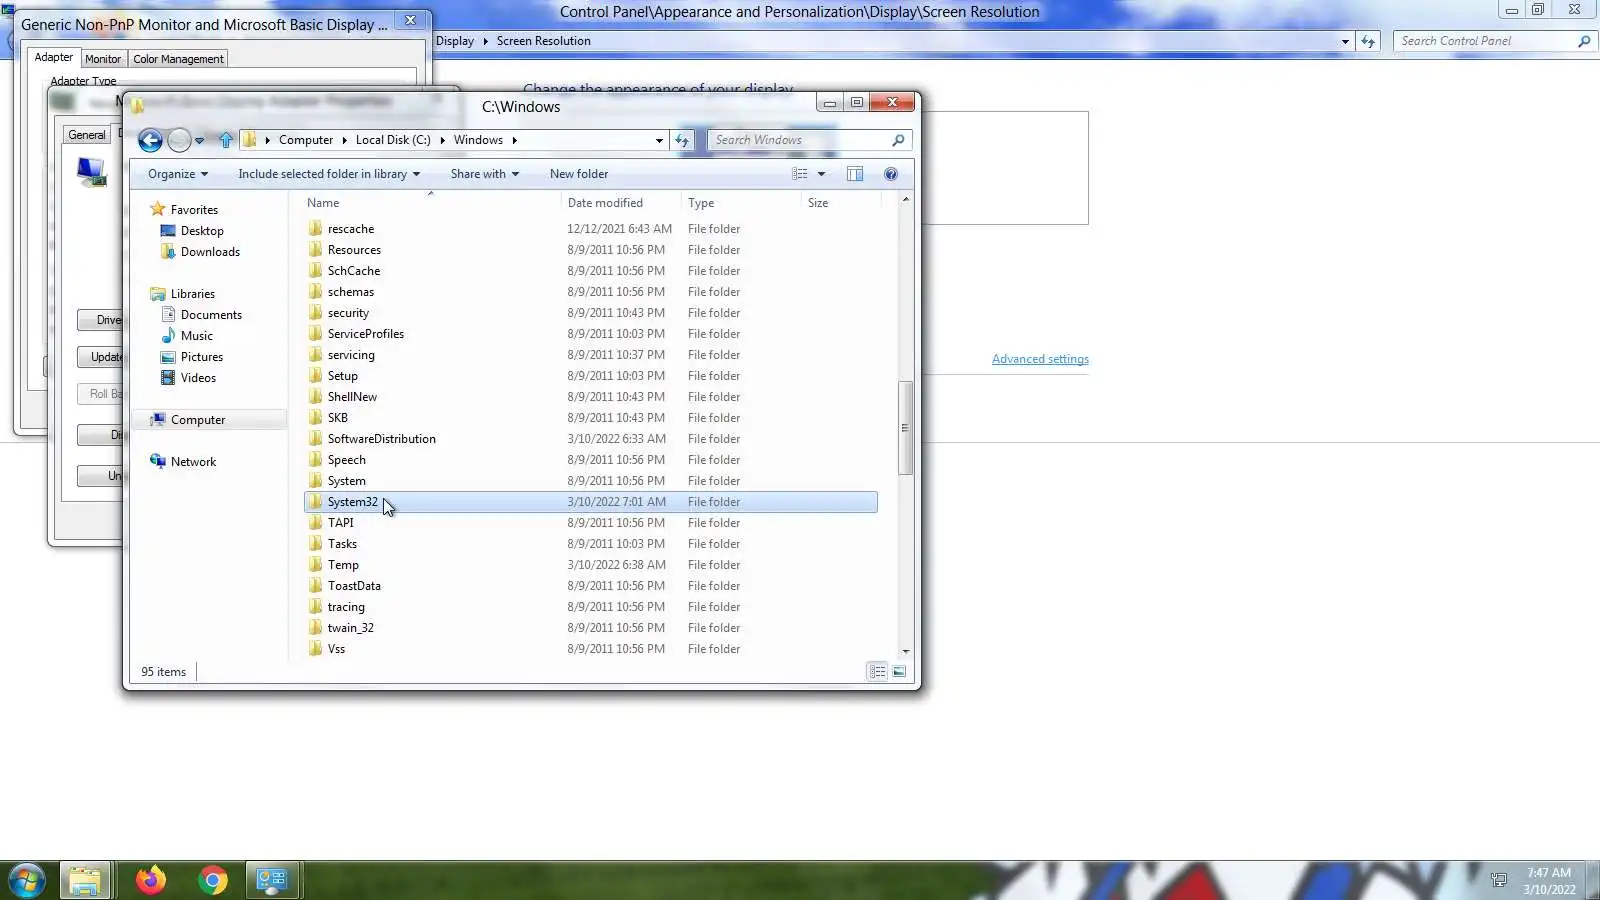
Task: Open the Music library
Action: [x=197, y=336]
